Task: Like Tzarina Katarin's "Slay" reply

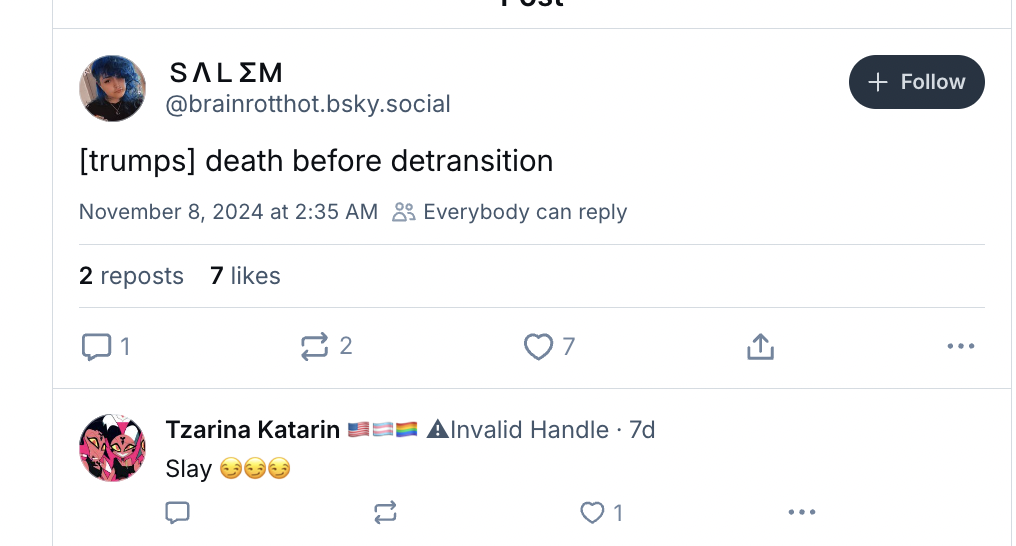Action: tap(593, 513)
